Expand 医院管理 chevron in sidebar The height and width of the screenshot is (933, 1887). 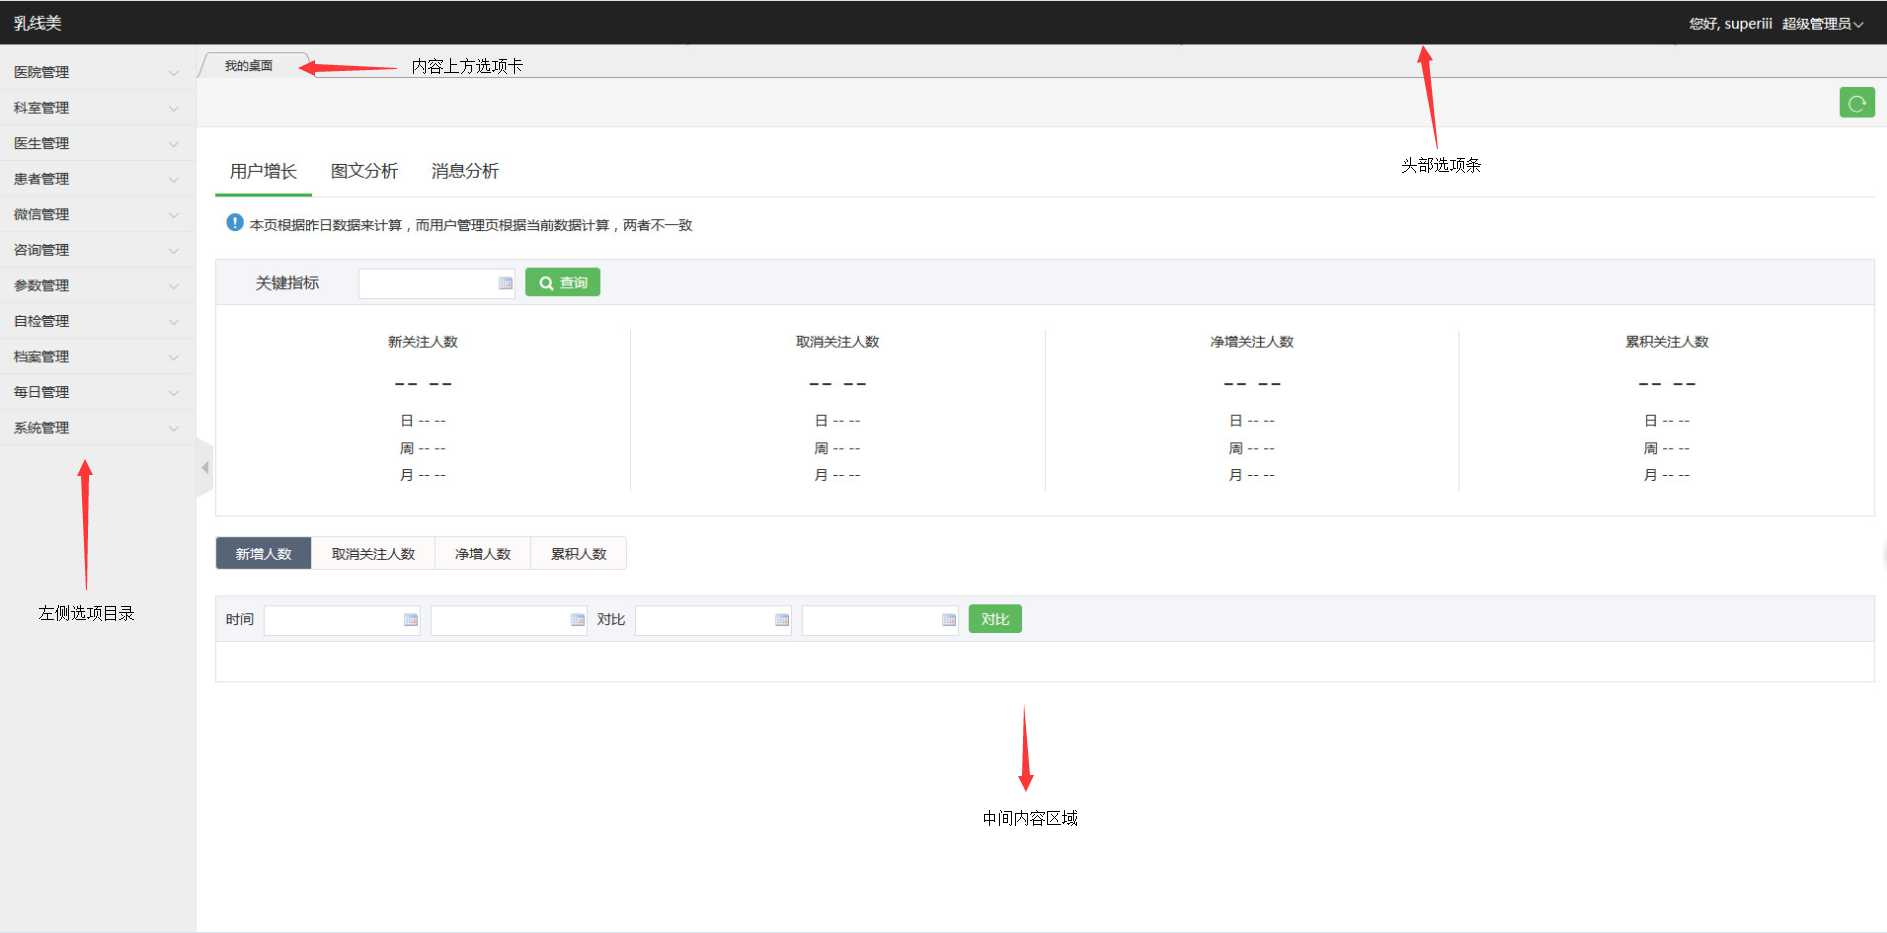point(174,73)
